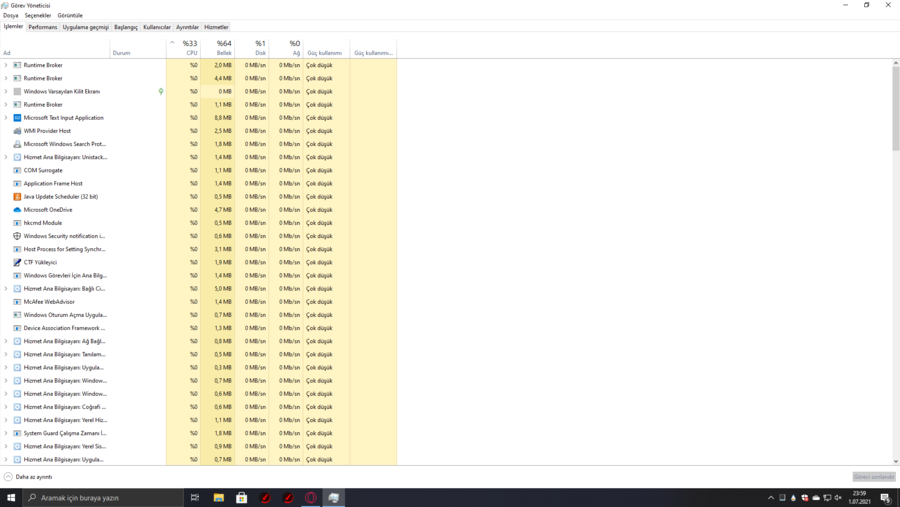The height and width of the screenshot is (507, 900).
Task: Click the vertical scrollbar down arrow
Action: pyautogui.click(x=895, y=461)
